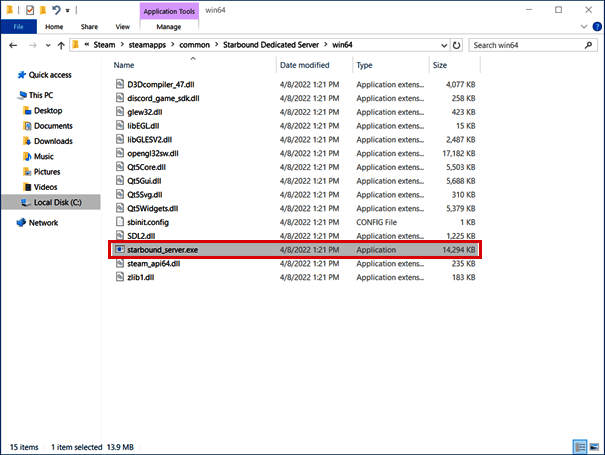
Task: Click the Starbound Dedicated Server breadcrumb
Action: [x=271, y=45]
